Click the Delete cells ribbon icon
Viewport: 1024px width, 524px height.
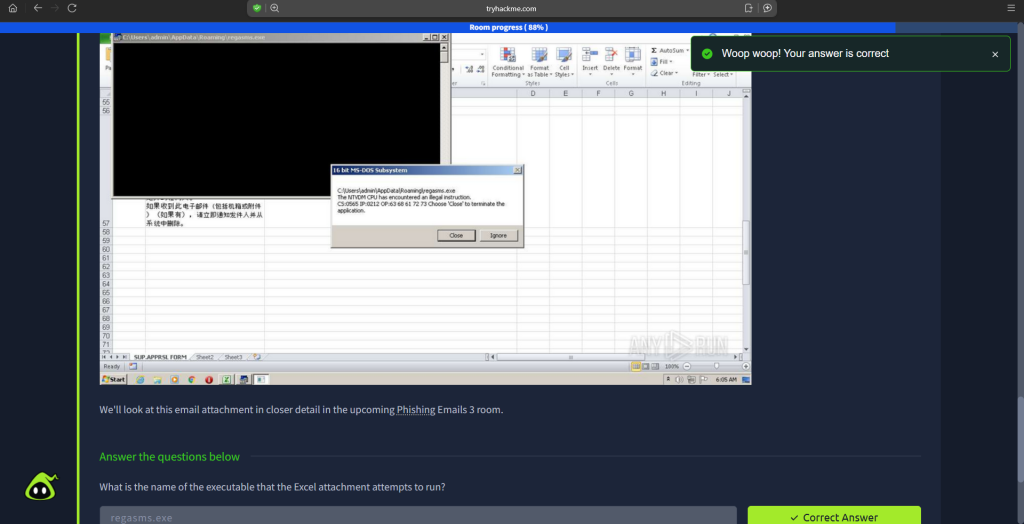(611, 58)
